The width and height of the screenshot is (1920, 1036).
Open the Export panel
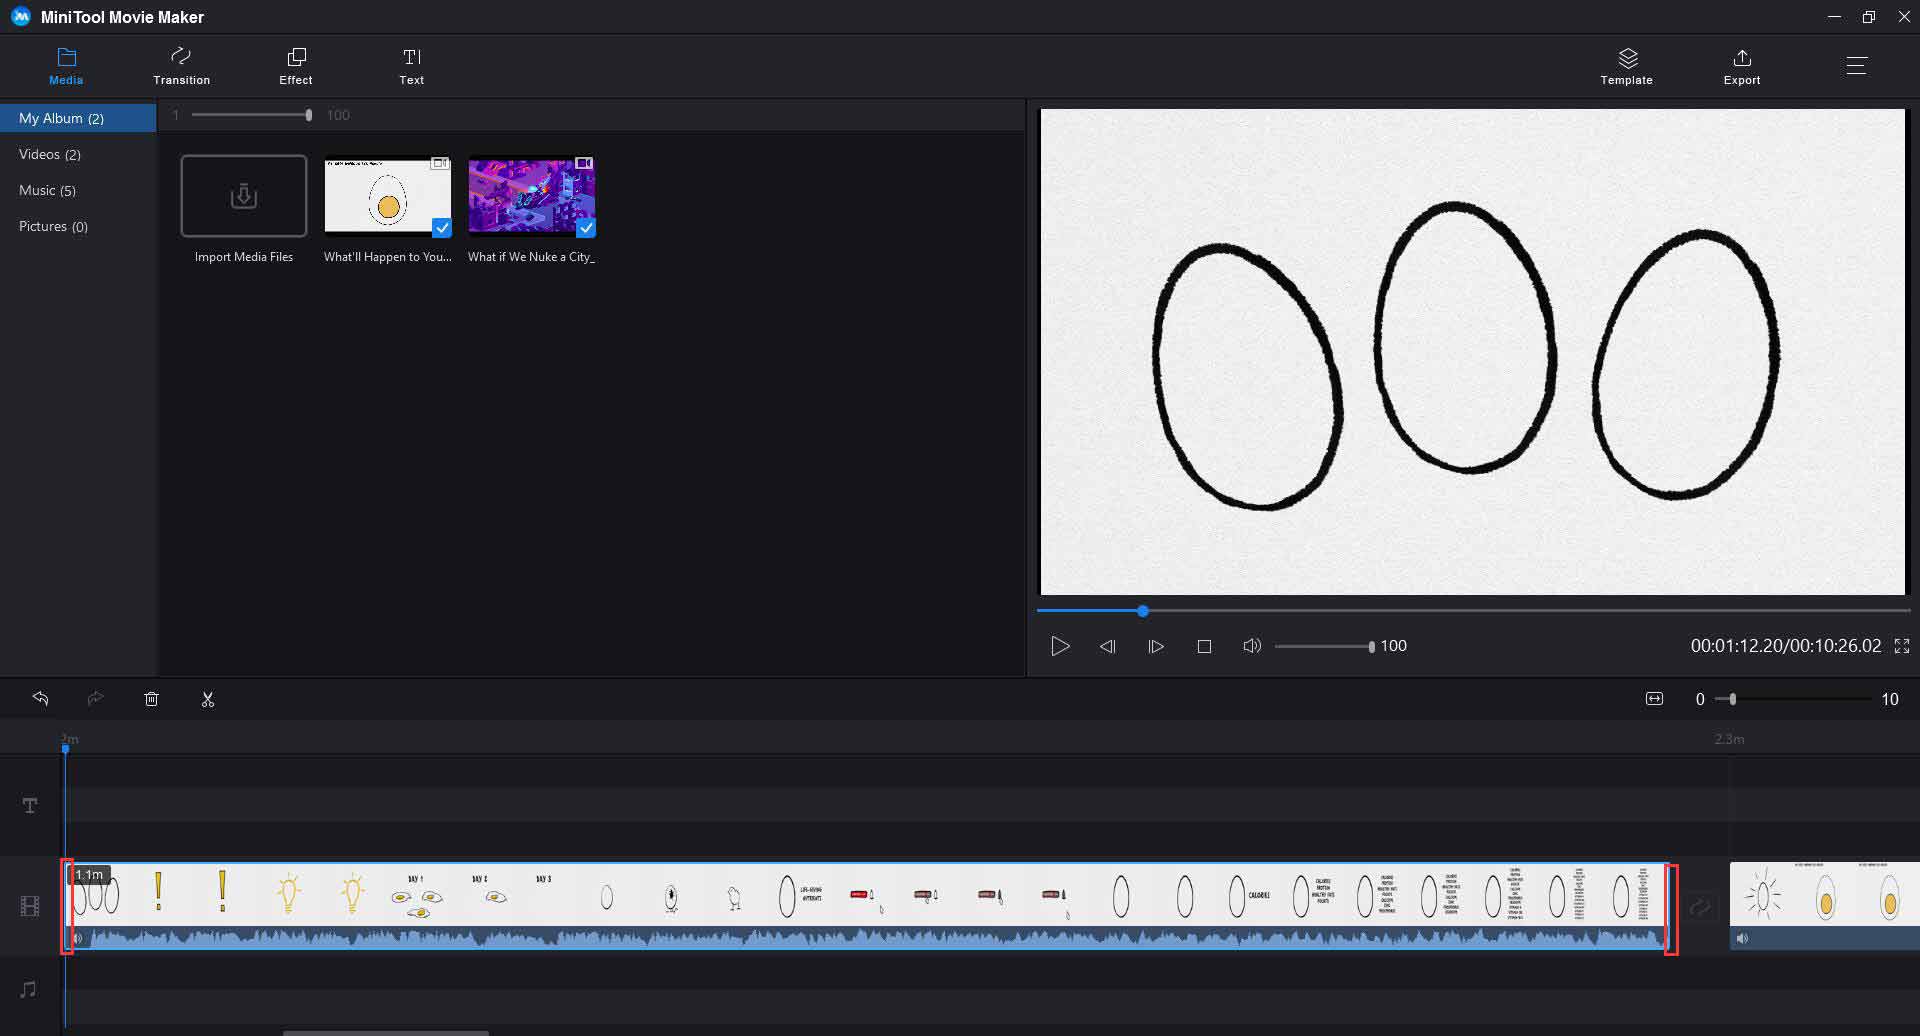coord(1741,65)
